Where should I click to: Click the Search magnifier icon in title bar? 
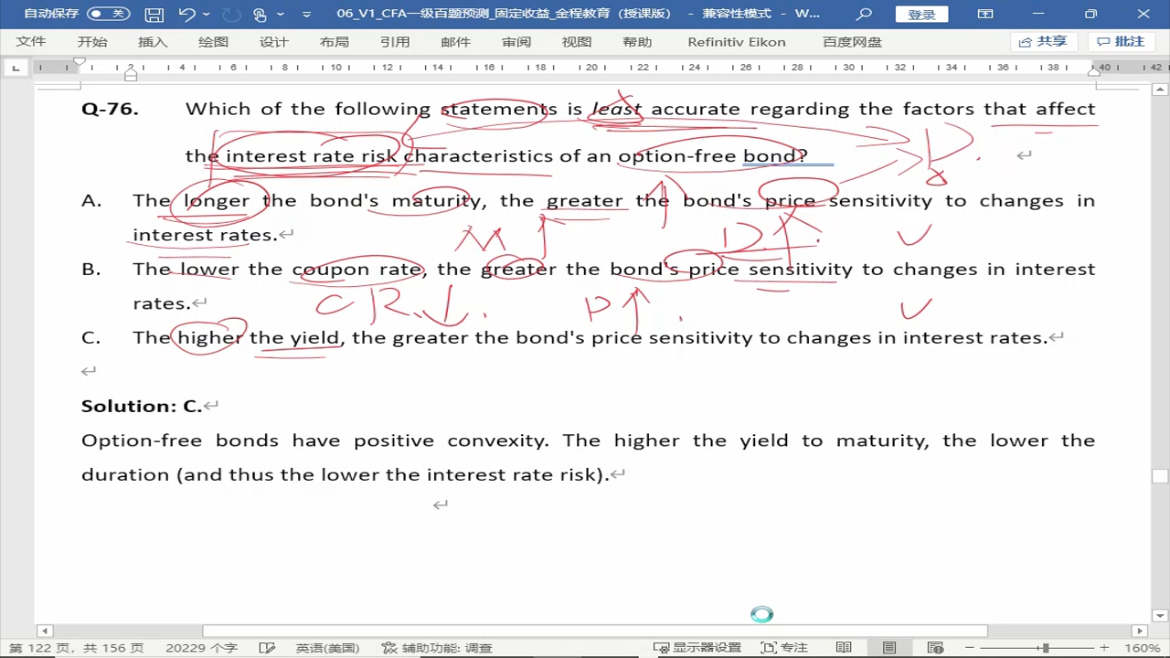pyautogui.click(x=864, y=14)
